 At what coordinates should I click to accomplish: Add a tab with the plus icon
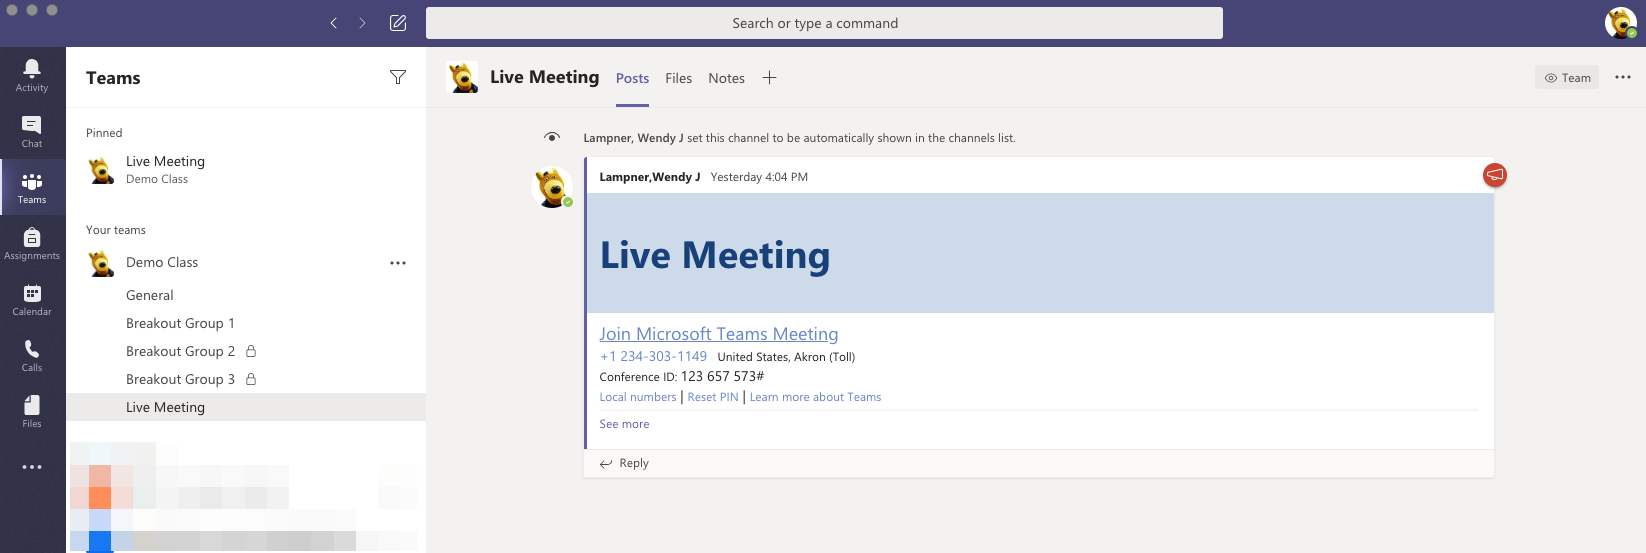(x=769, y=78)
